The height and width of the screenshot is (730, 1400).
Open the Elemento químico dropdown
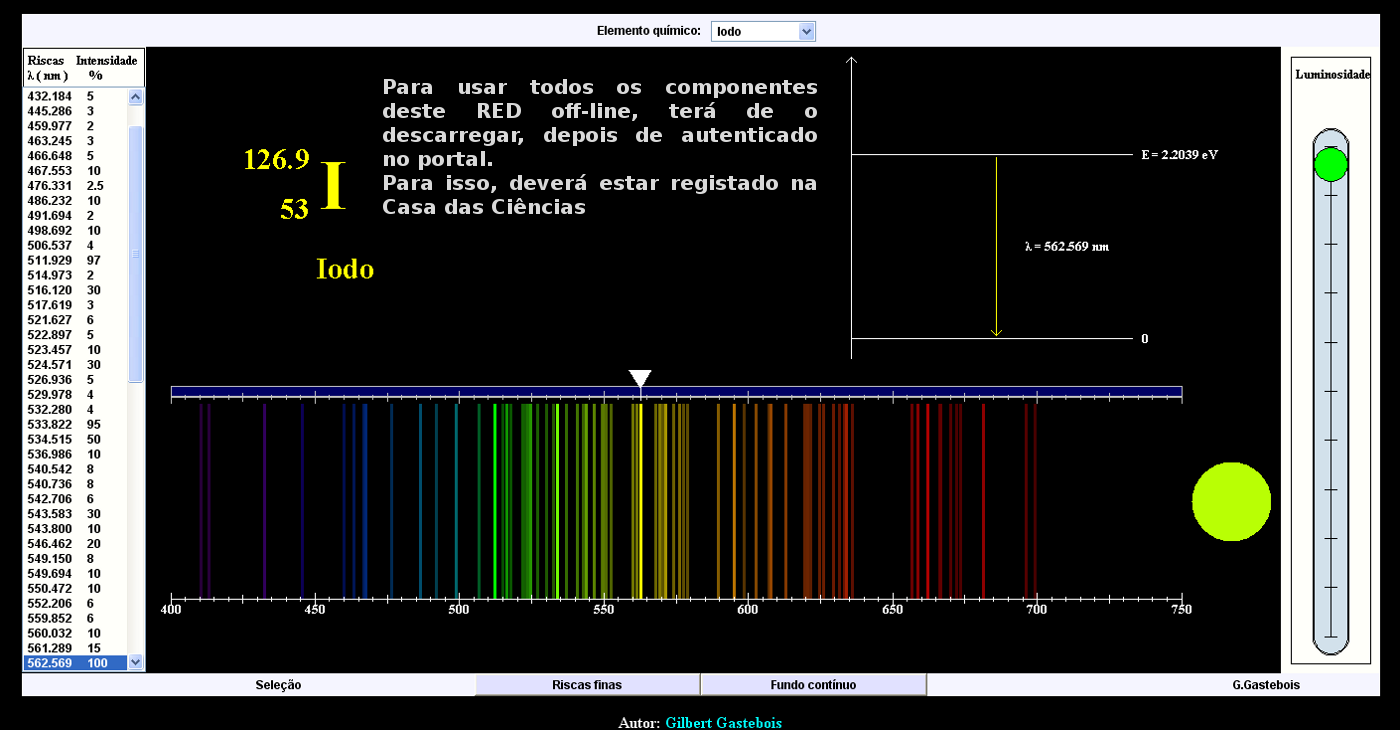tap(763, 31)
